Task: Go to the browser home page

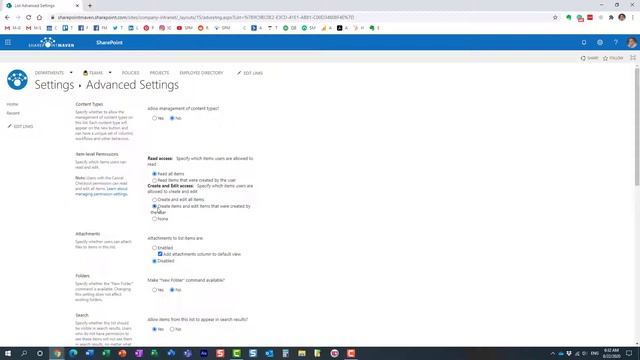Action: coord(39,18)
